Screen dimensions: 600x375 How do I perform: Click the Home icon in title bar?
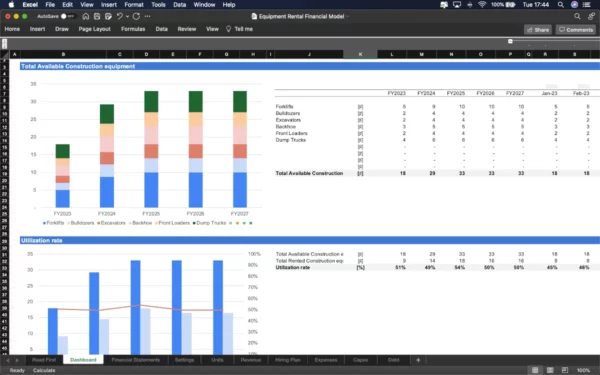coord(86,16)
